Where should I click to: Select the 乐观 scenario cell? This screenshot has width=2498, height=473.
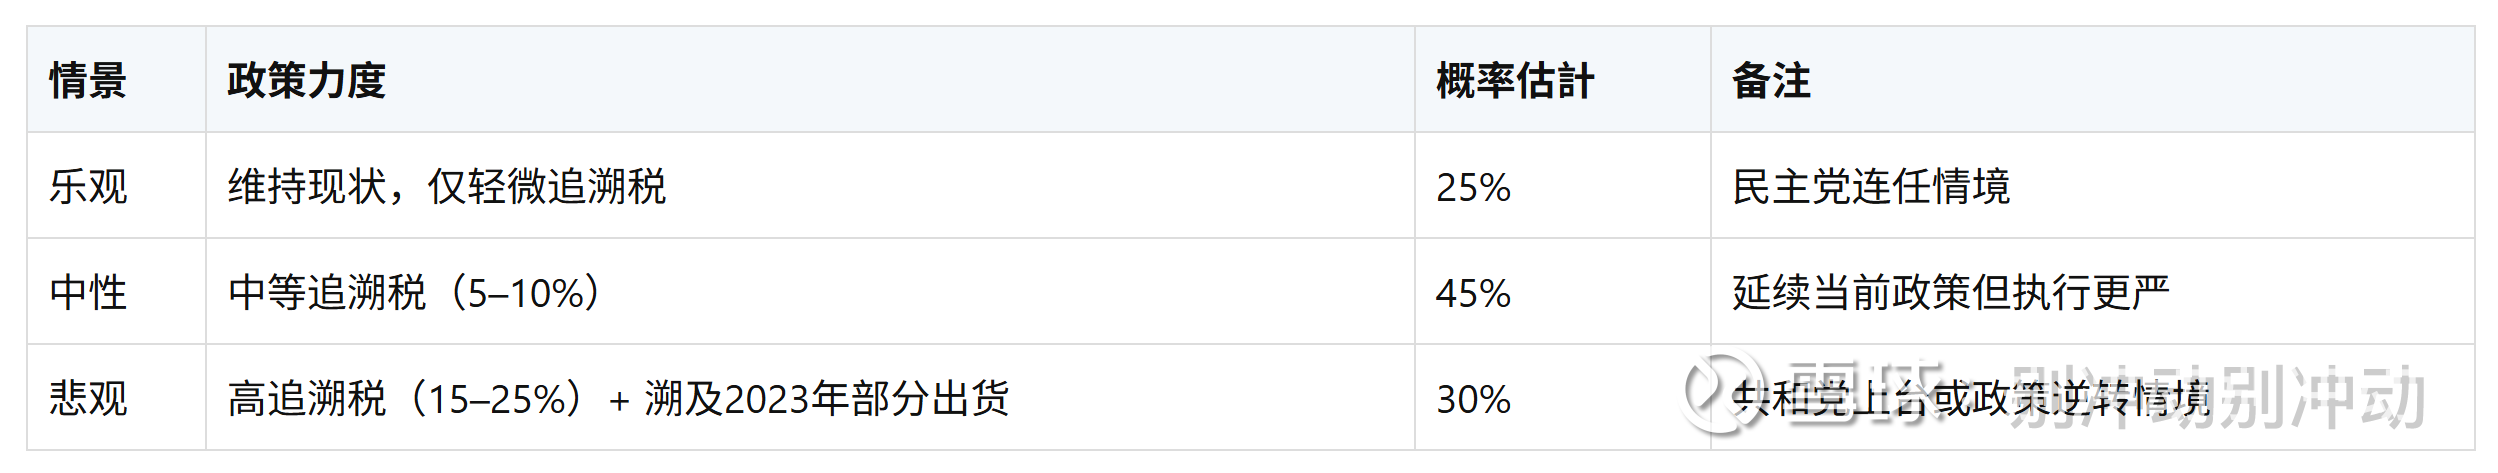pyautogui.click(x=88, y=187)
